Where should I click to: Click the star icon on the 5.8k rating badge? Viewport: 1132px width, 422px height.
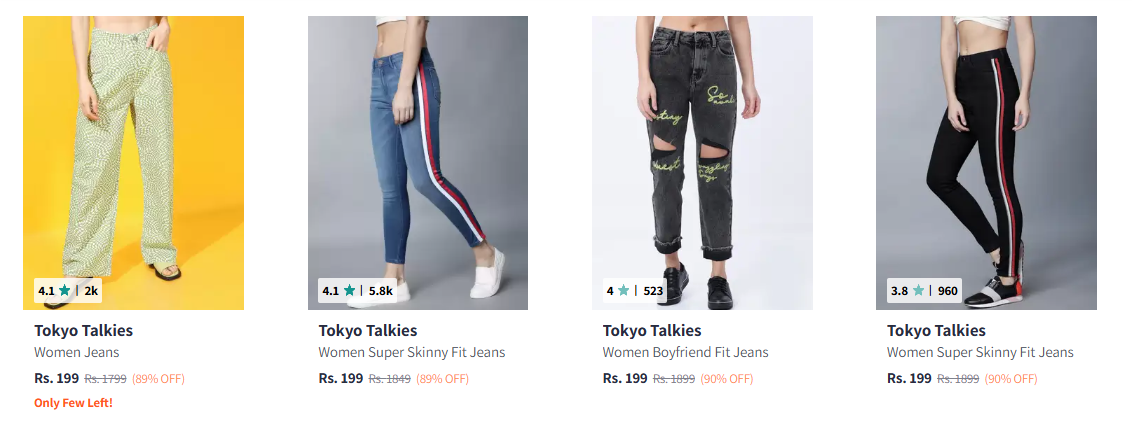coord(349,291)
